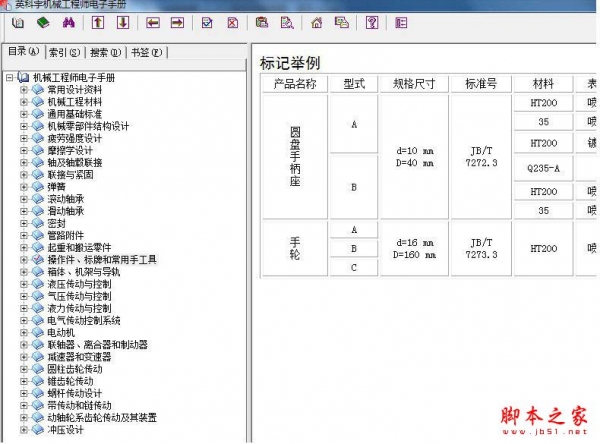Viewport: 600px width, 444px height.
Task: Click the down arrow toolbar button
Action: [x=123, y=23]
